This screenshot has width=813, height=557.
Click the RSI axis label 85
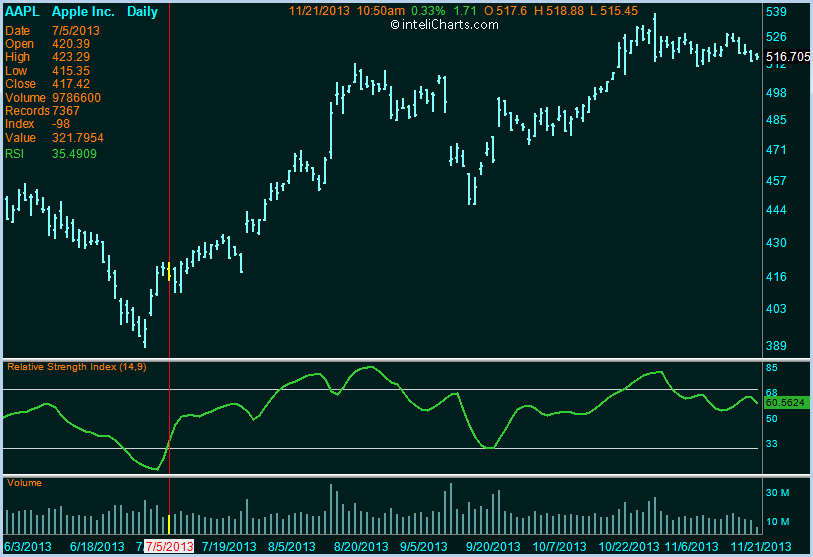coord(772,368)
